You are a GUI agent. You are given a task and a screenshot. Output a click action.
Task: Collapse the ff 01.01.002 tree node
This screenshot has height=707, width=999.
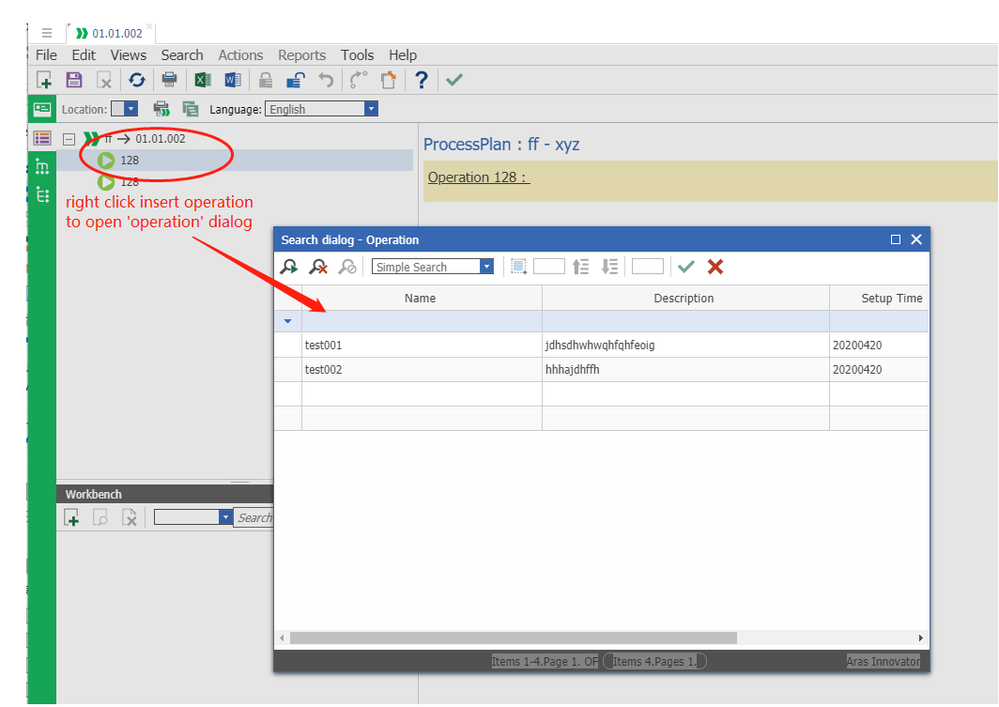coord(69,139)
